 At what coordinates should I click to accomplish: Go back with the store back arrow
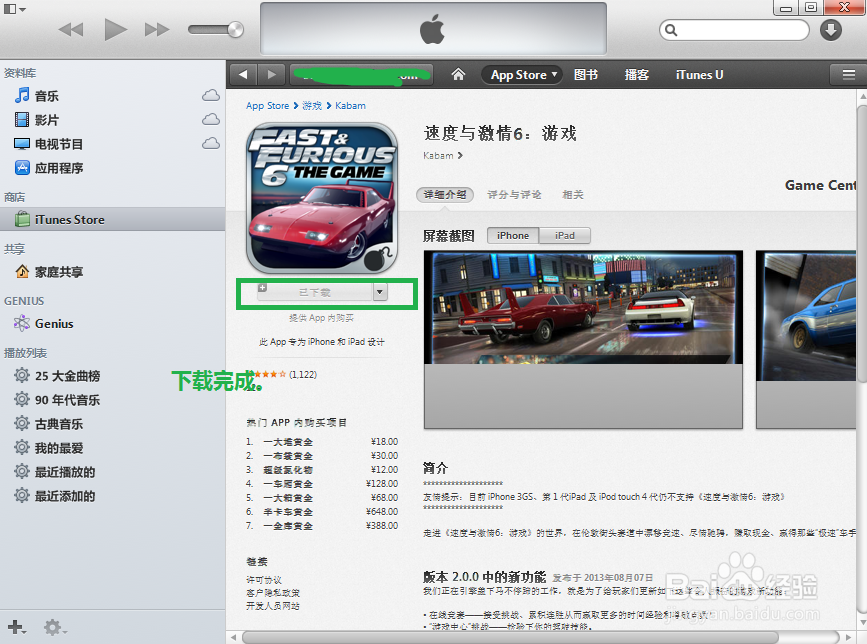point(243,75)
